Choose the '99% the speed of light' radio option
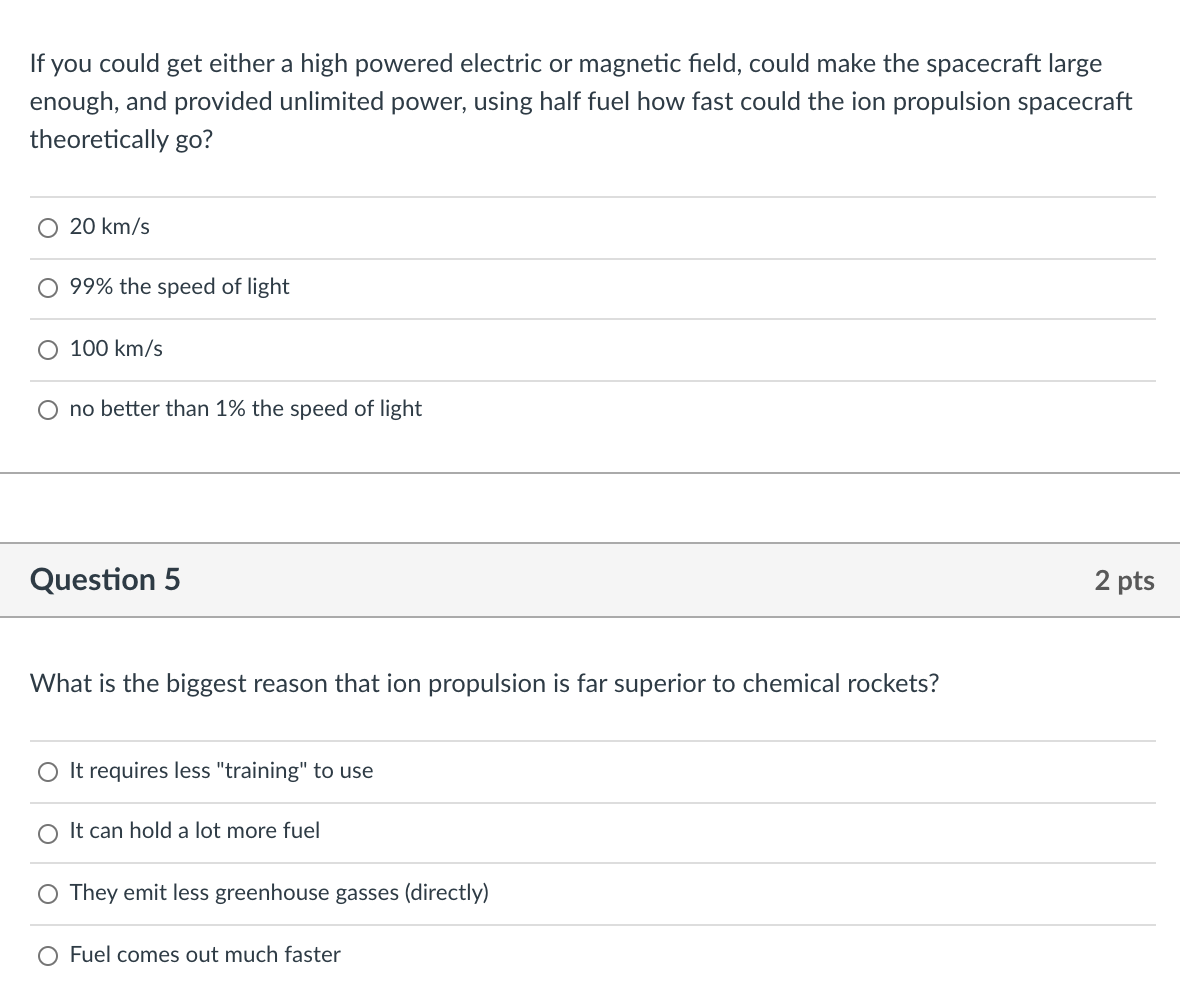1180x1008 pixels. [x=48, y=289]
